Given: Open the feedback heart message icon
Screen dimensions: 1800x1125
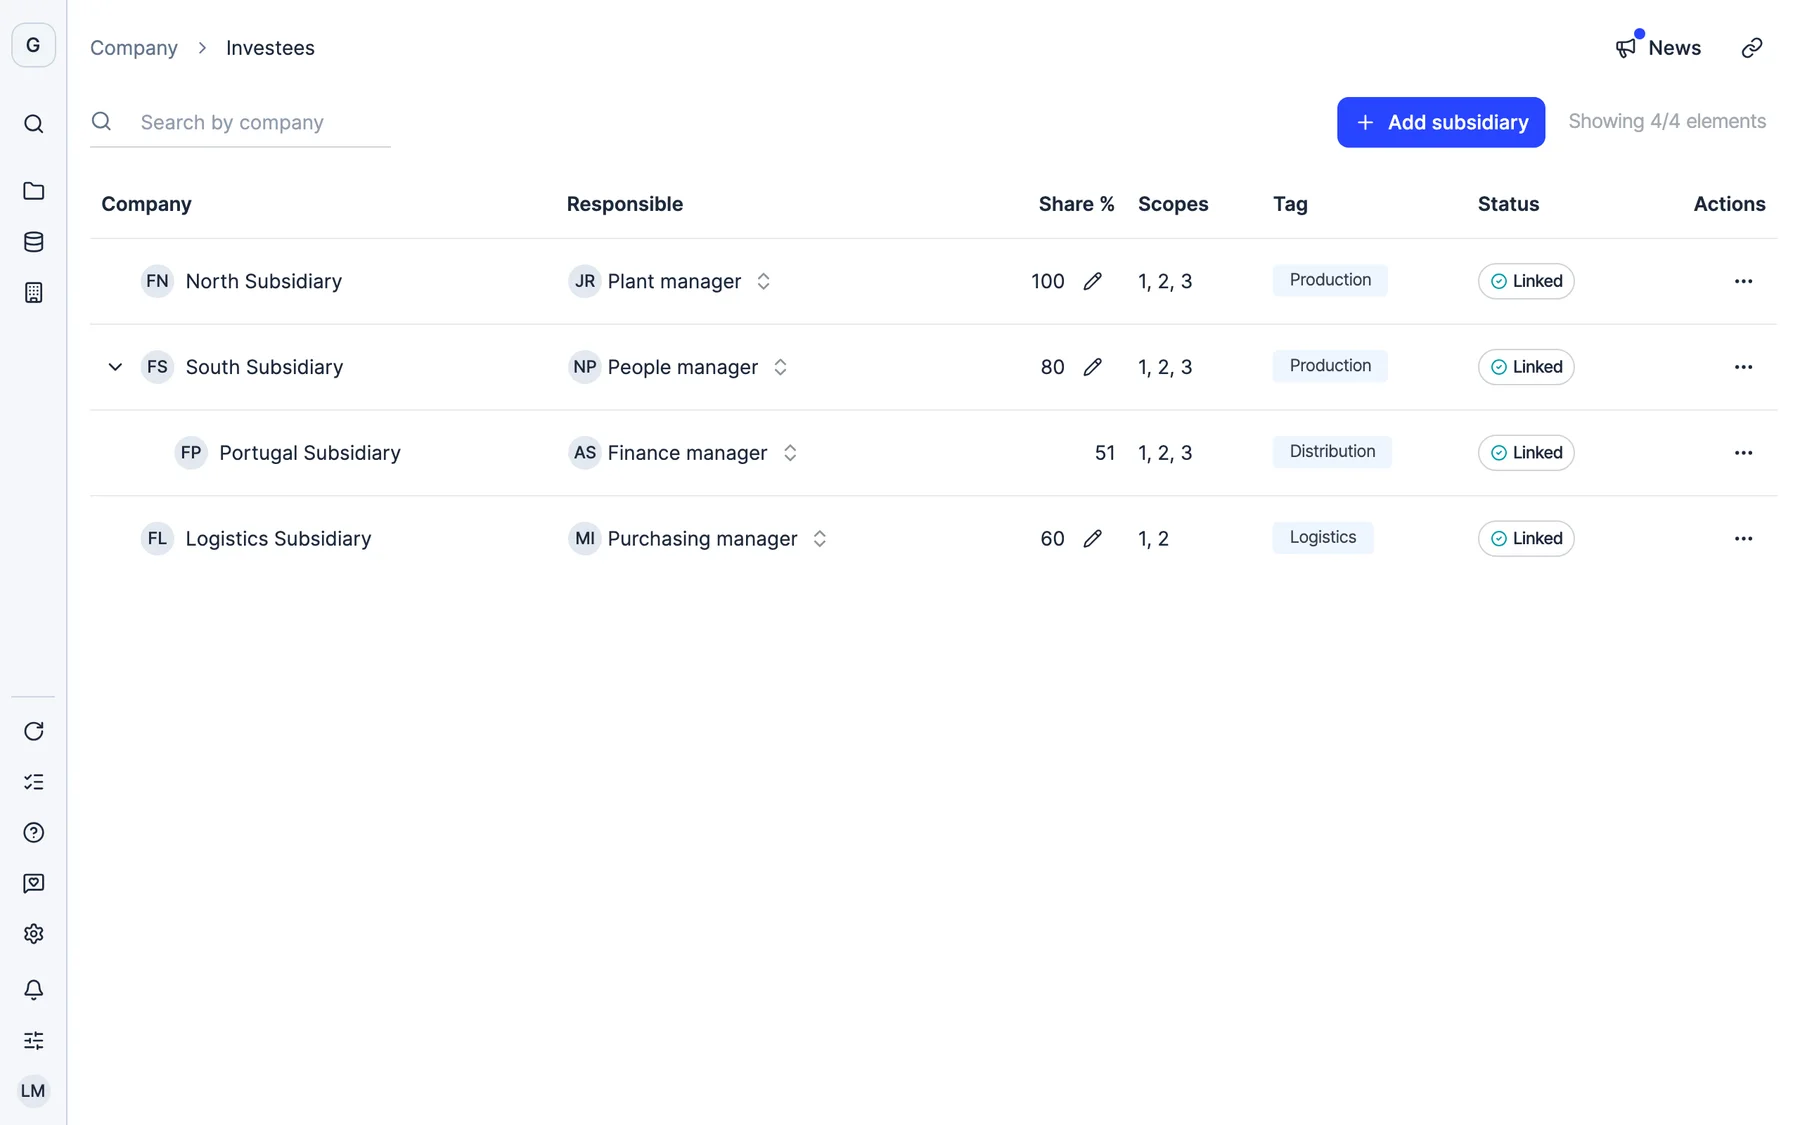Looking at the screenshot, I should coord(33,883).
